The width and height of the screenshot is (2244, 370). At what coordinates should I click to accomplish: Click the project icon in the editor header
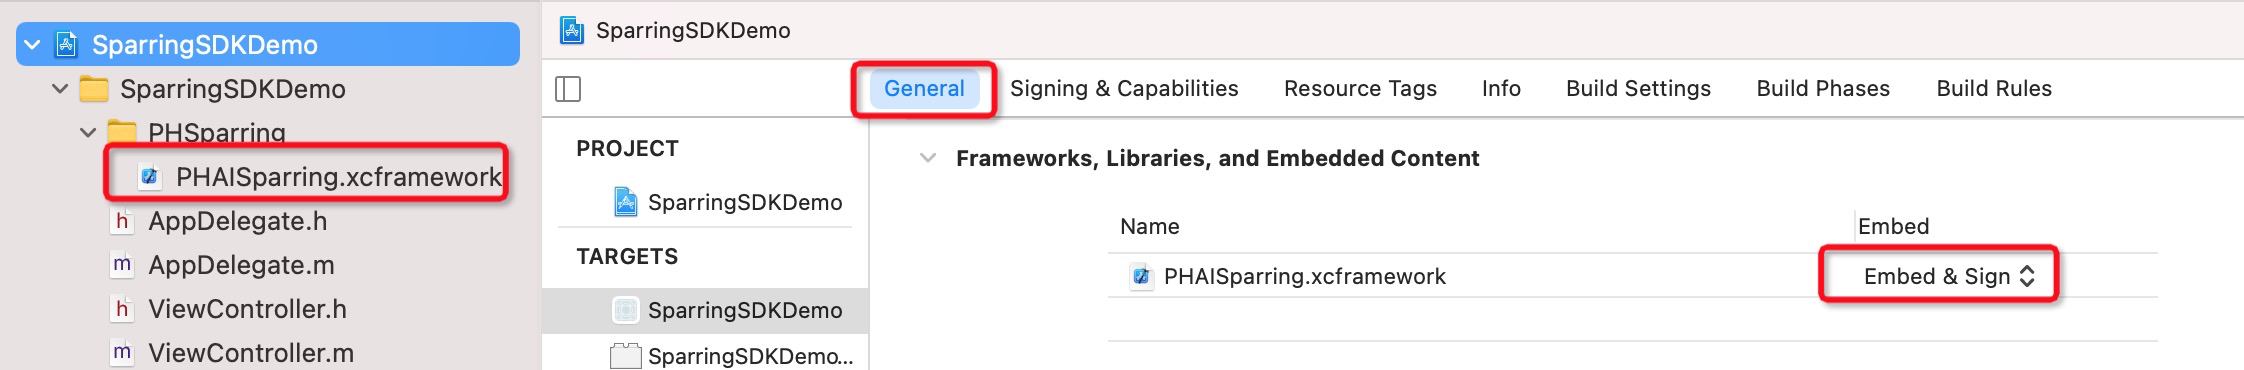tap(572, 30)
